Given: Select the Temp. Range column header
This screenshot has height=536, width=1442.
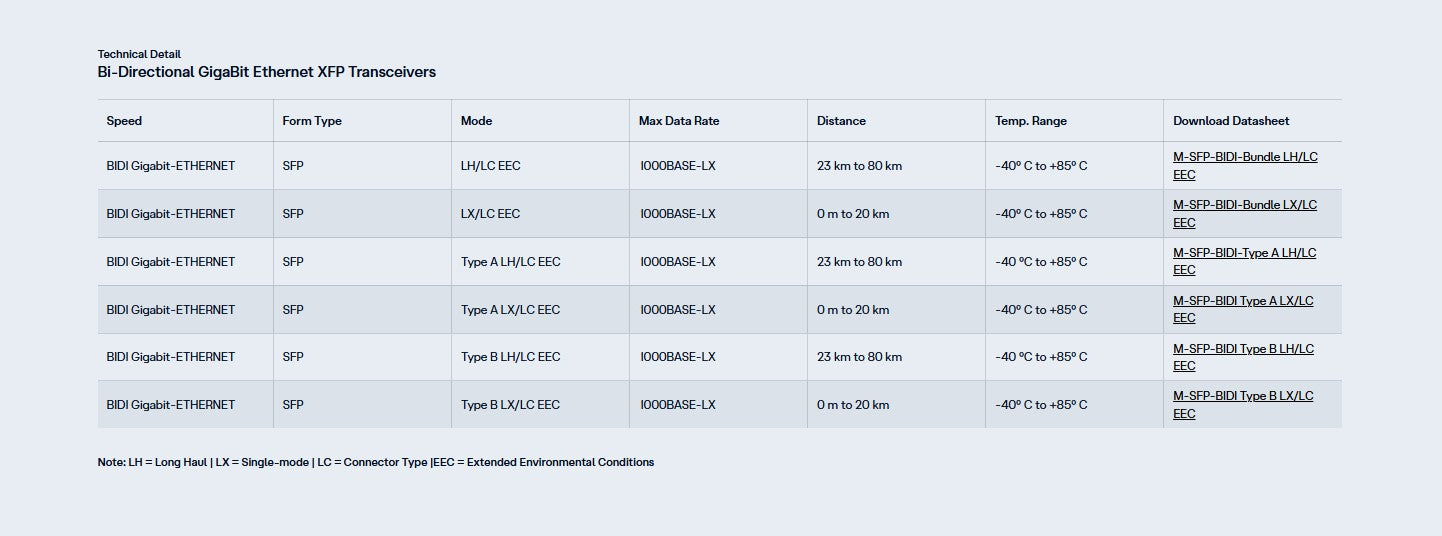Looking at the screenshot, I should pos(1031,121).
